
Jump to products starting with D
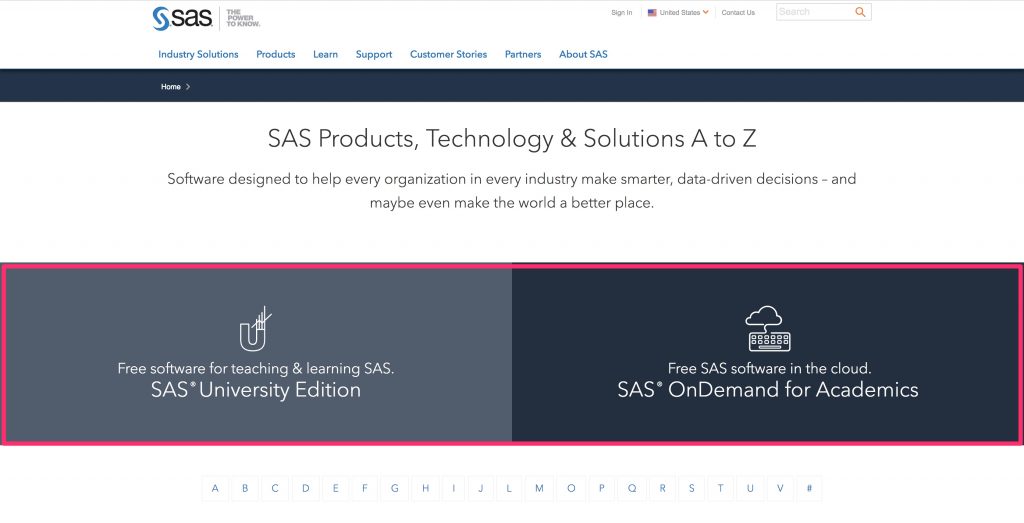click(306, 488)
